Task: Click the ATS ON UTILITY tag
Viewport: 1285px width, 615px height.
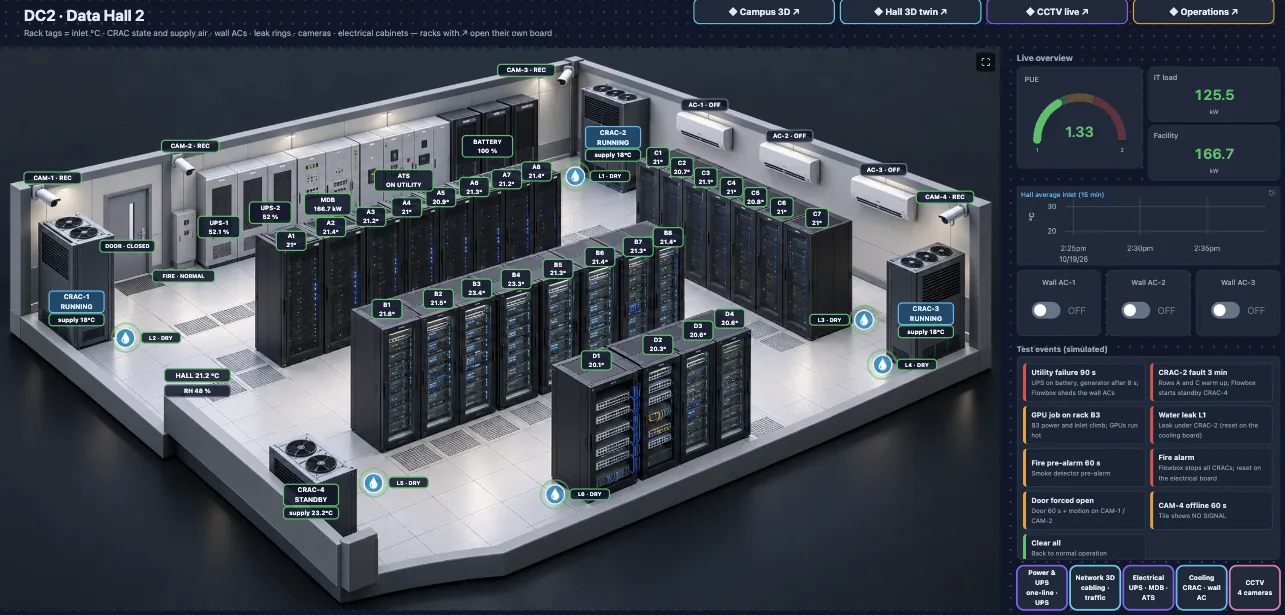Action: [404, 180]
